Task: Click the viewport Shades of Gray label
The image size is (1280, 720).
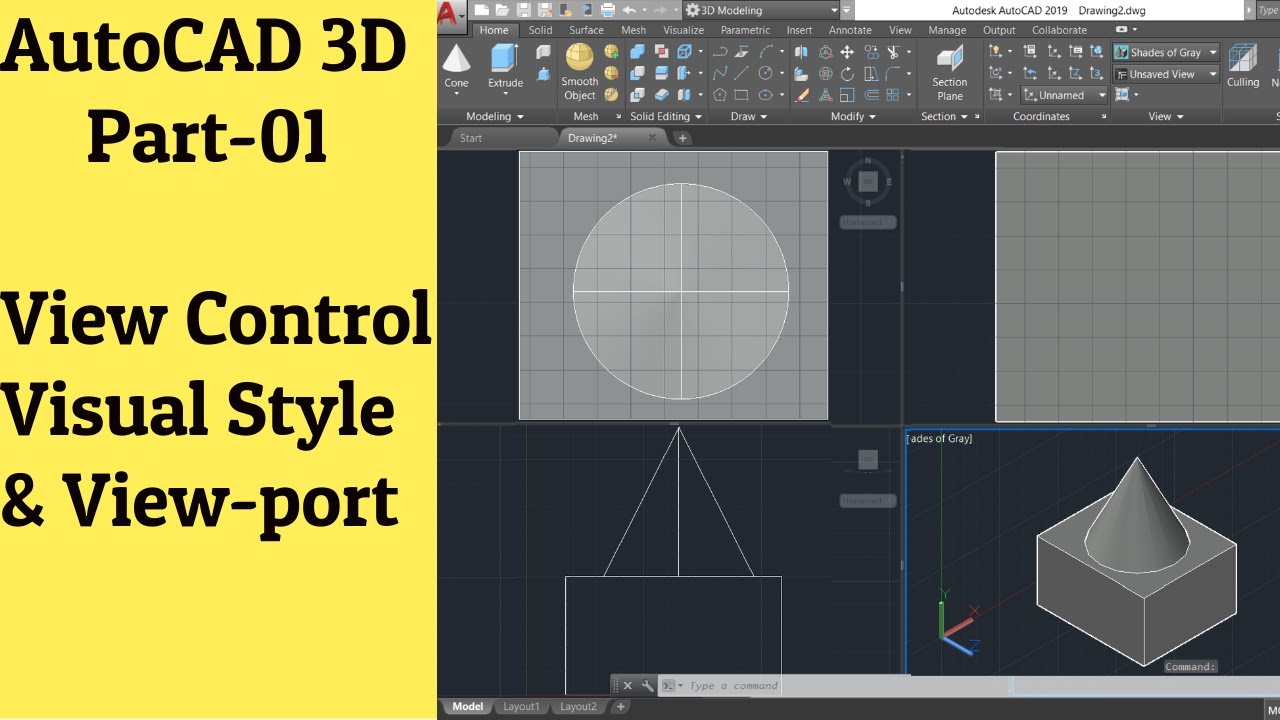Action: pos(939,439)
